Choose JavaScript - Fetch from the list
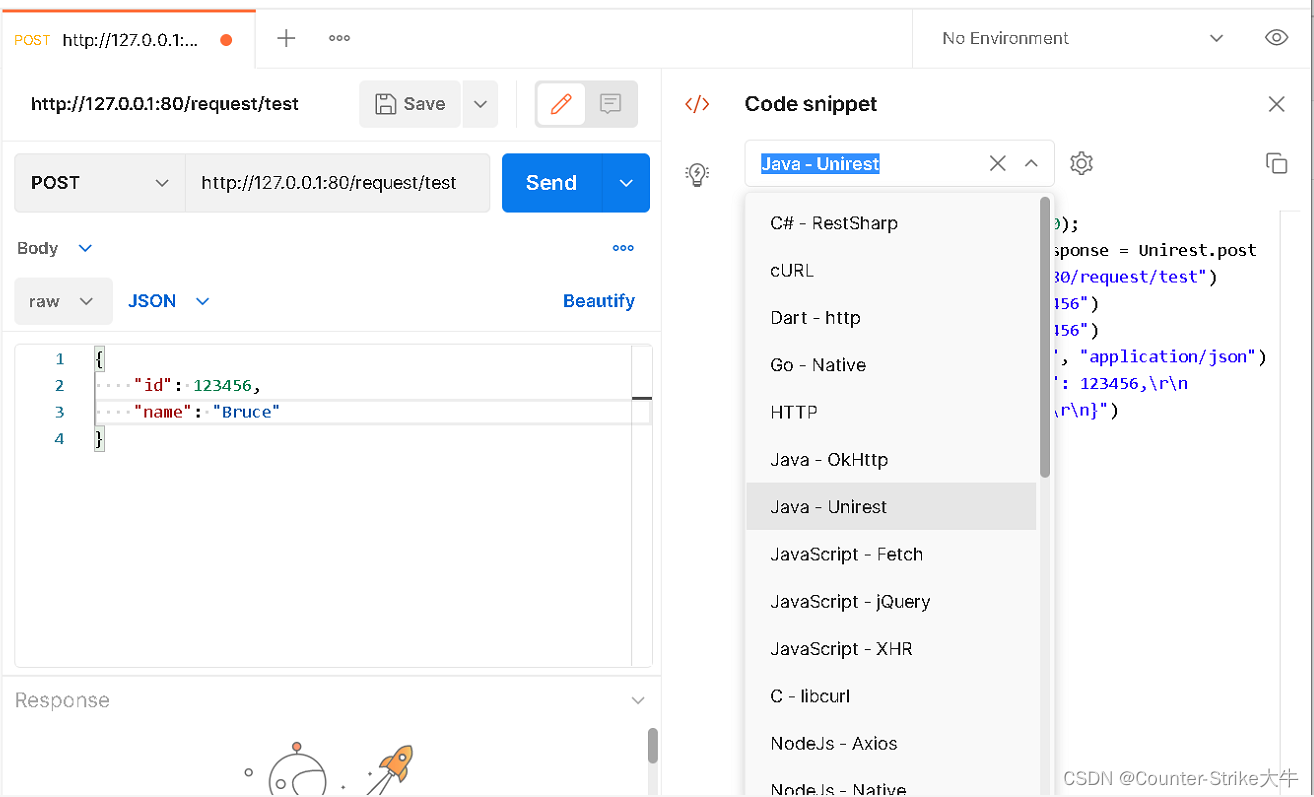Screen dimensions: 1314x797 tap(891, 554)
